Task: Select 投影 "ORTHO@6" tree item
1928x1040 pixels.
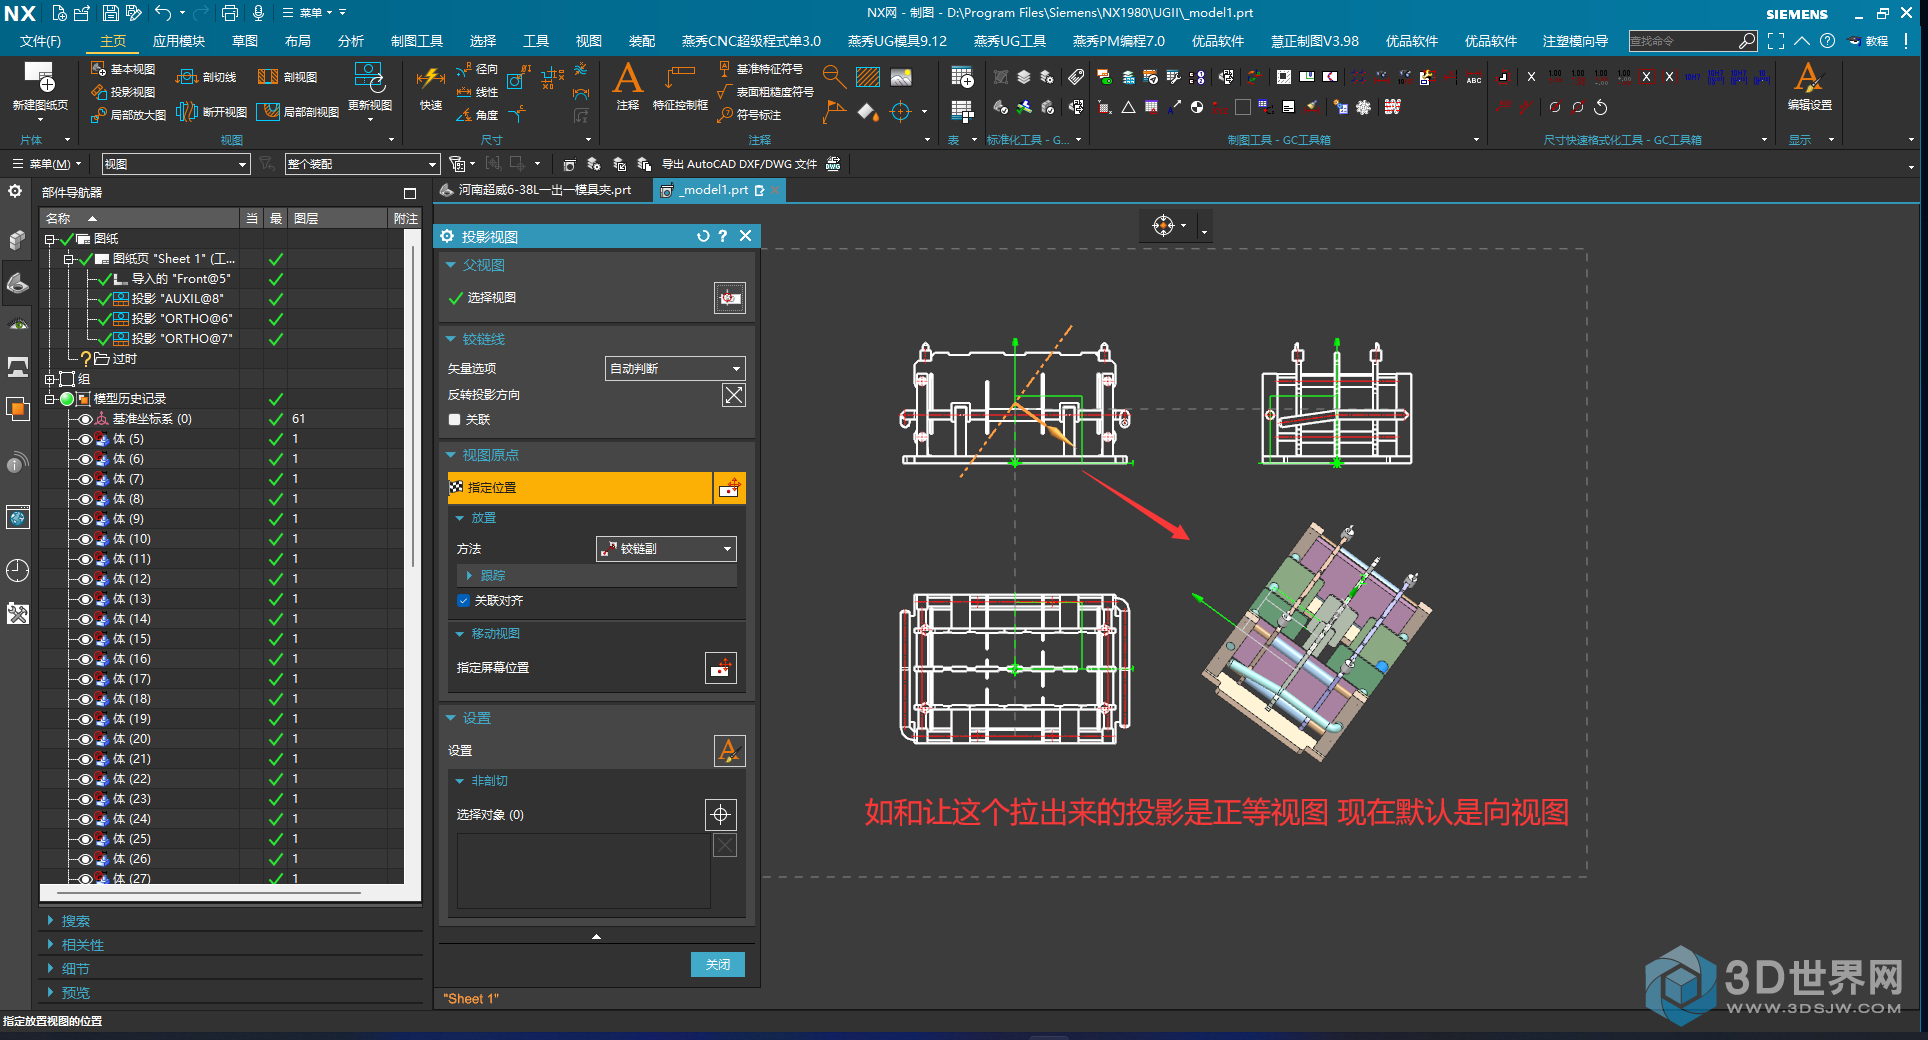Action: pyautogui.click(x=182, y=319)
